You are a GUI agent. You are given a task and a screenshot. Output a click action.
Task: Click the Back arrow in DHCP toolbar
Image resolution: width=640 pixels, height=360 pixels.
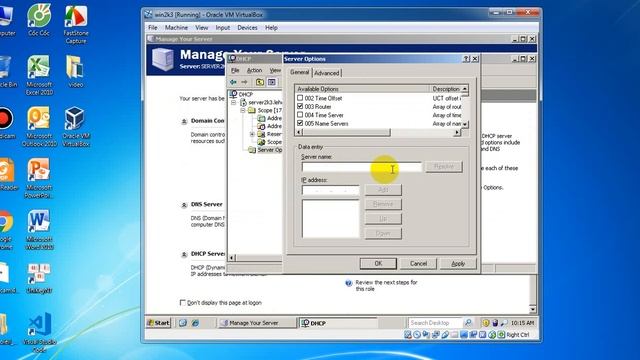(x=233, y=82)
